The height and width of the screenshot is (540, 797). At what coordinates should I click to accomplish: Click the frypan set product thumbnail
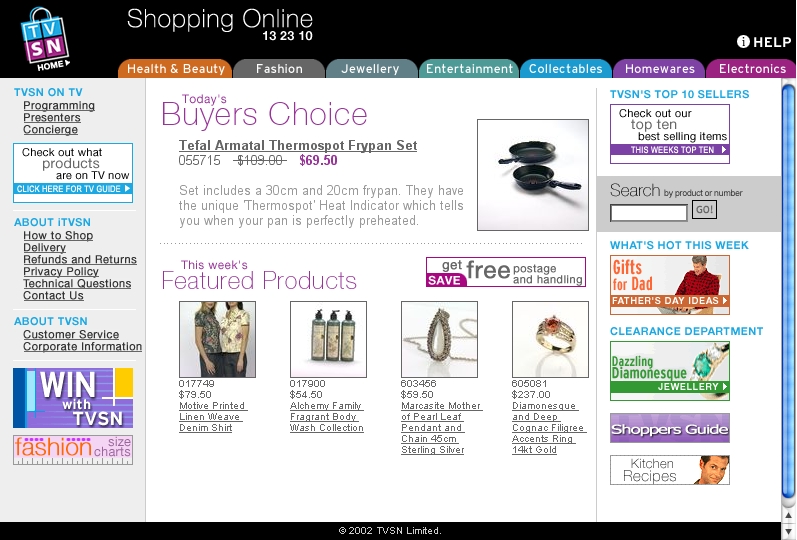[533, 175]
